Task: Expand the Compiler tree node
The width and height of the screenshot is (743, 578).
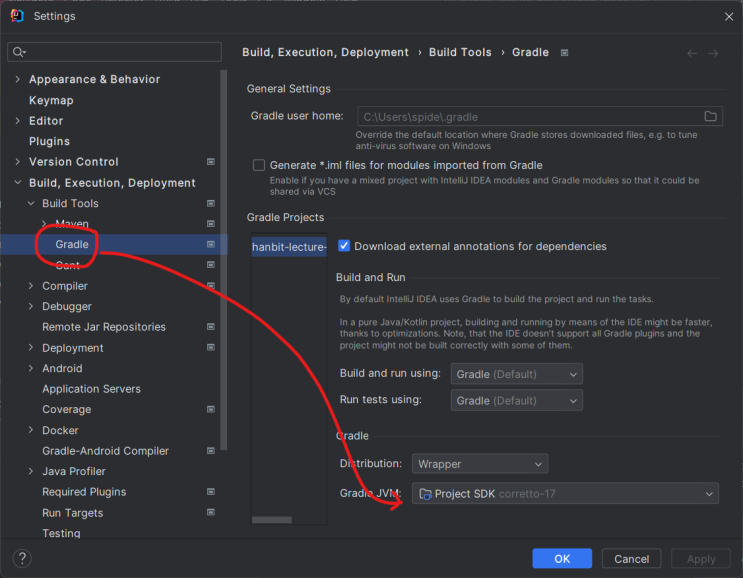Action: coord(32,286)
